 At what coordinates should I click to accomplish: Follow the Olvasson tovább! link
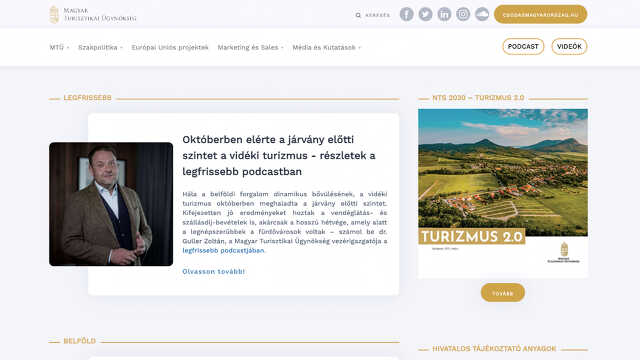point(213,271)
